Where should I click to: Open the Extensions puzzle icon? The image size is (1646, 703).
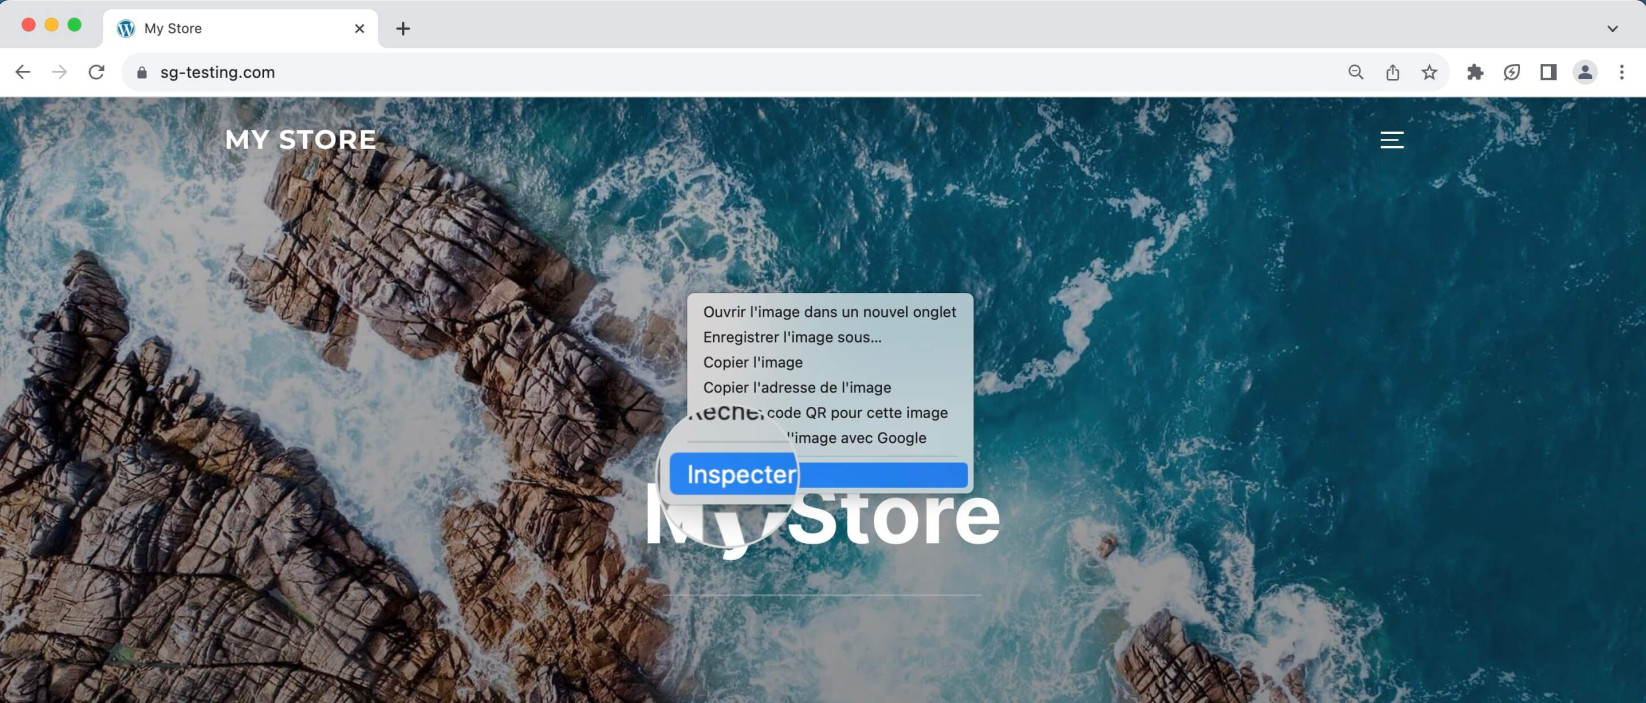tap(1475, 72)
